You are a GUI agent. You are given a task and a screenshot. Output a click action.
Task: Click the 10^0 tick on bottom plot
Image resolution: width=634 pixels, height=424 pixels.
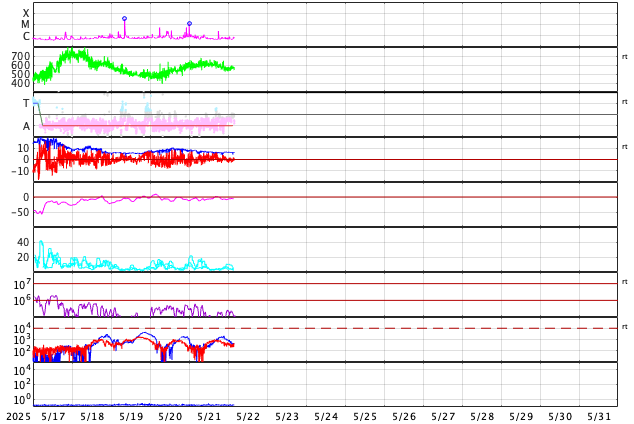(x=22, y=399)
